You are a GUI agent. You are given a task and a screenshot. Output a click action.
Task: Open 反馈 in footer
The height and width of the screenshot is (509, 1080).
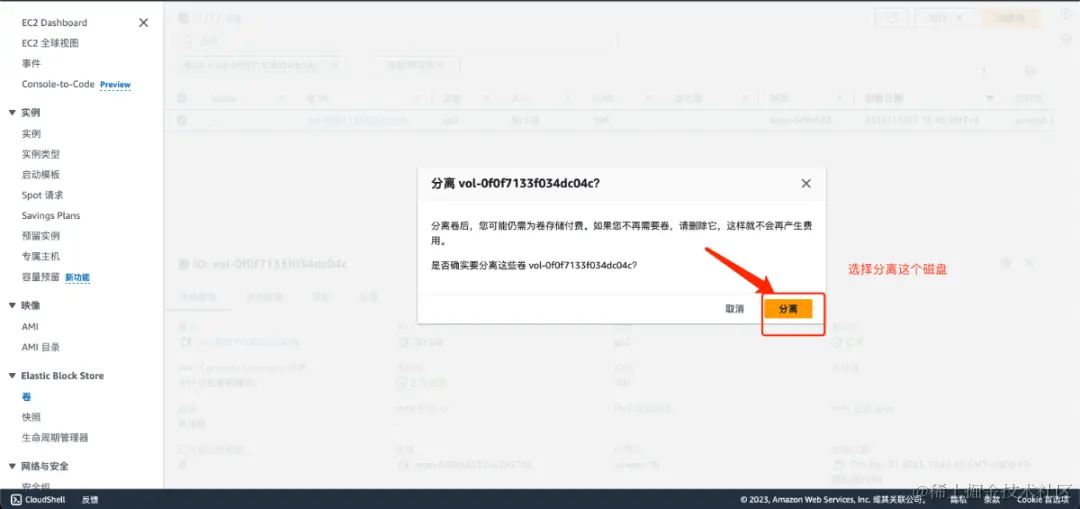pyautogui.click(x=90, y=499)
